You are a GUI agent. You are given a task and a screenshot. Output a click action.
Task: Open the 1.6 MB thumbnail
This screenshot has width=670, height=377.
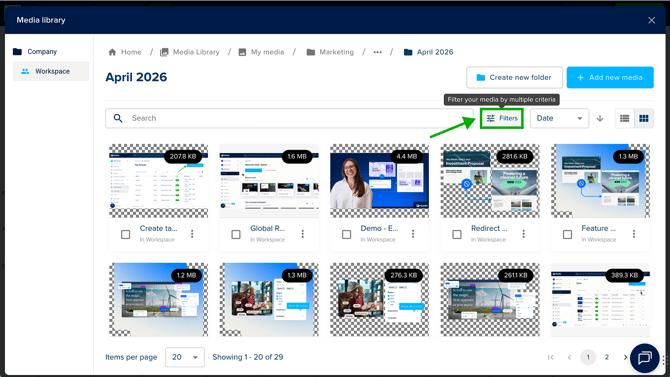click(x=269, y=181)
